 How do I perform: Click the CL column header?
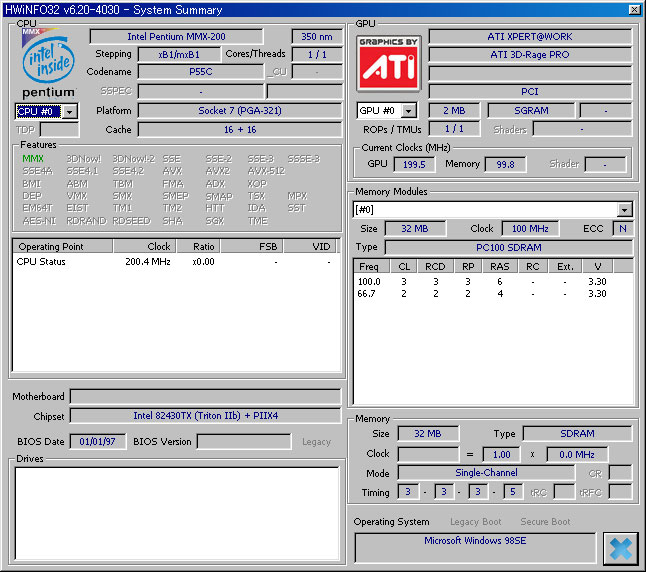(x=404, y=266)
